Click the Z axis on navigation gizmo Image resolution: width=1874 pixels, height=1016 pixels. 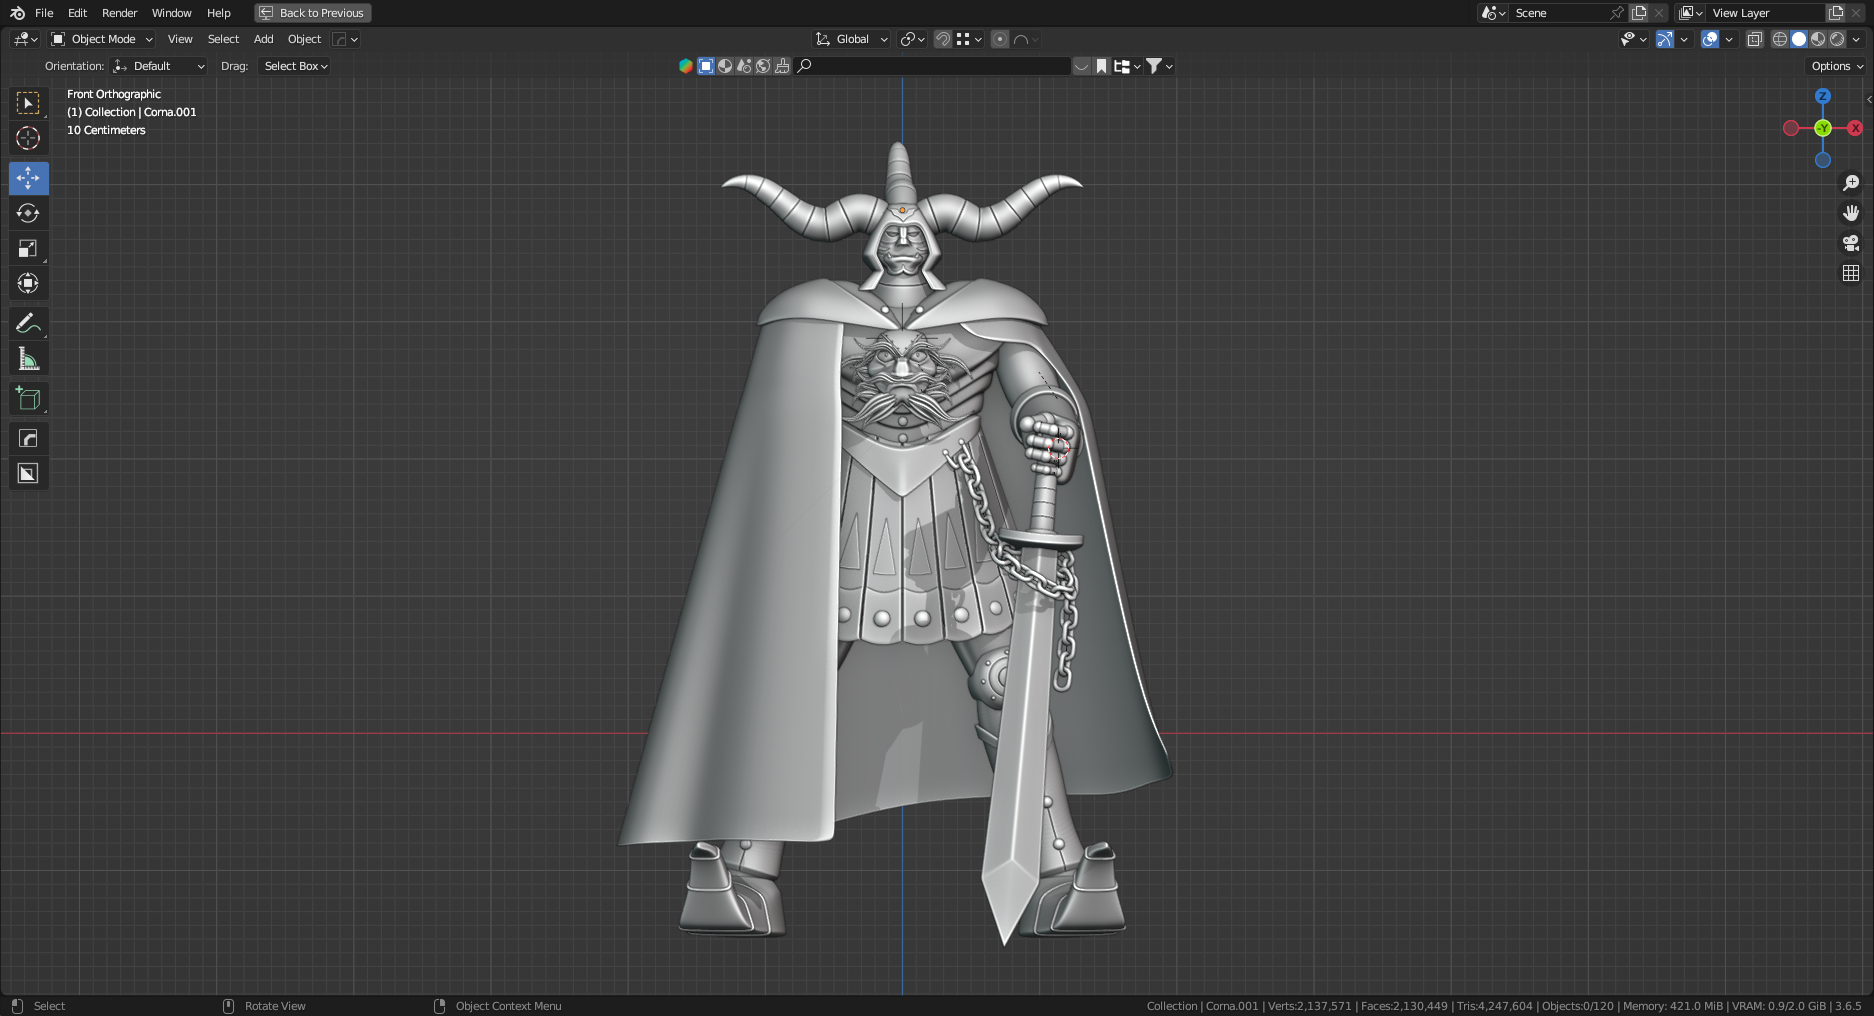click(x=1822, y=96)
